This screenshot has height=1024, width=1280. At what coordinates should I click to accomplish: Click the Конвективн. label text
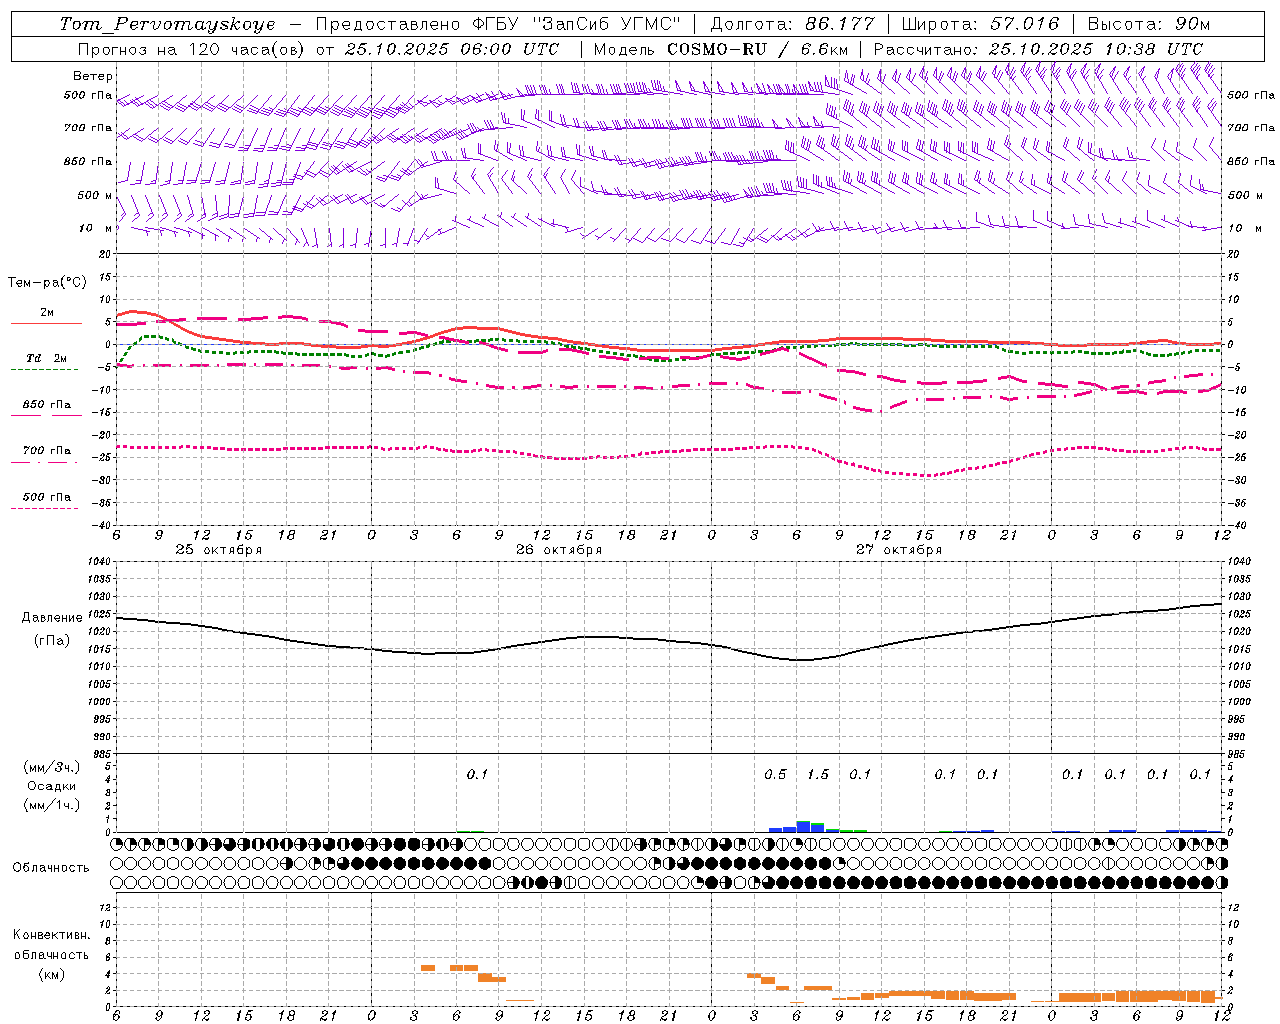point(51,935)
